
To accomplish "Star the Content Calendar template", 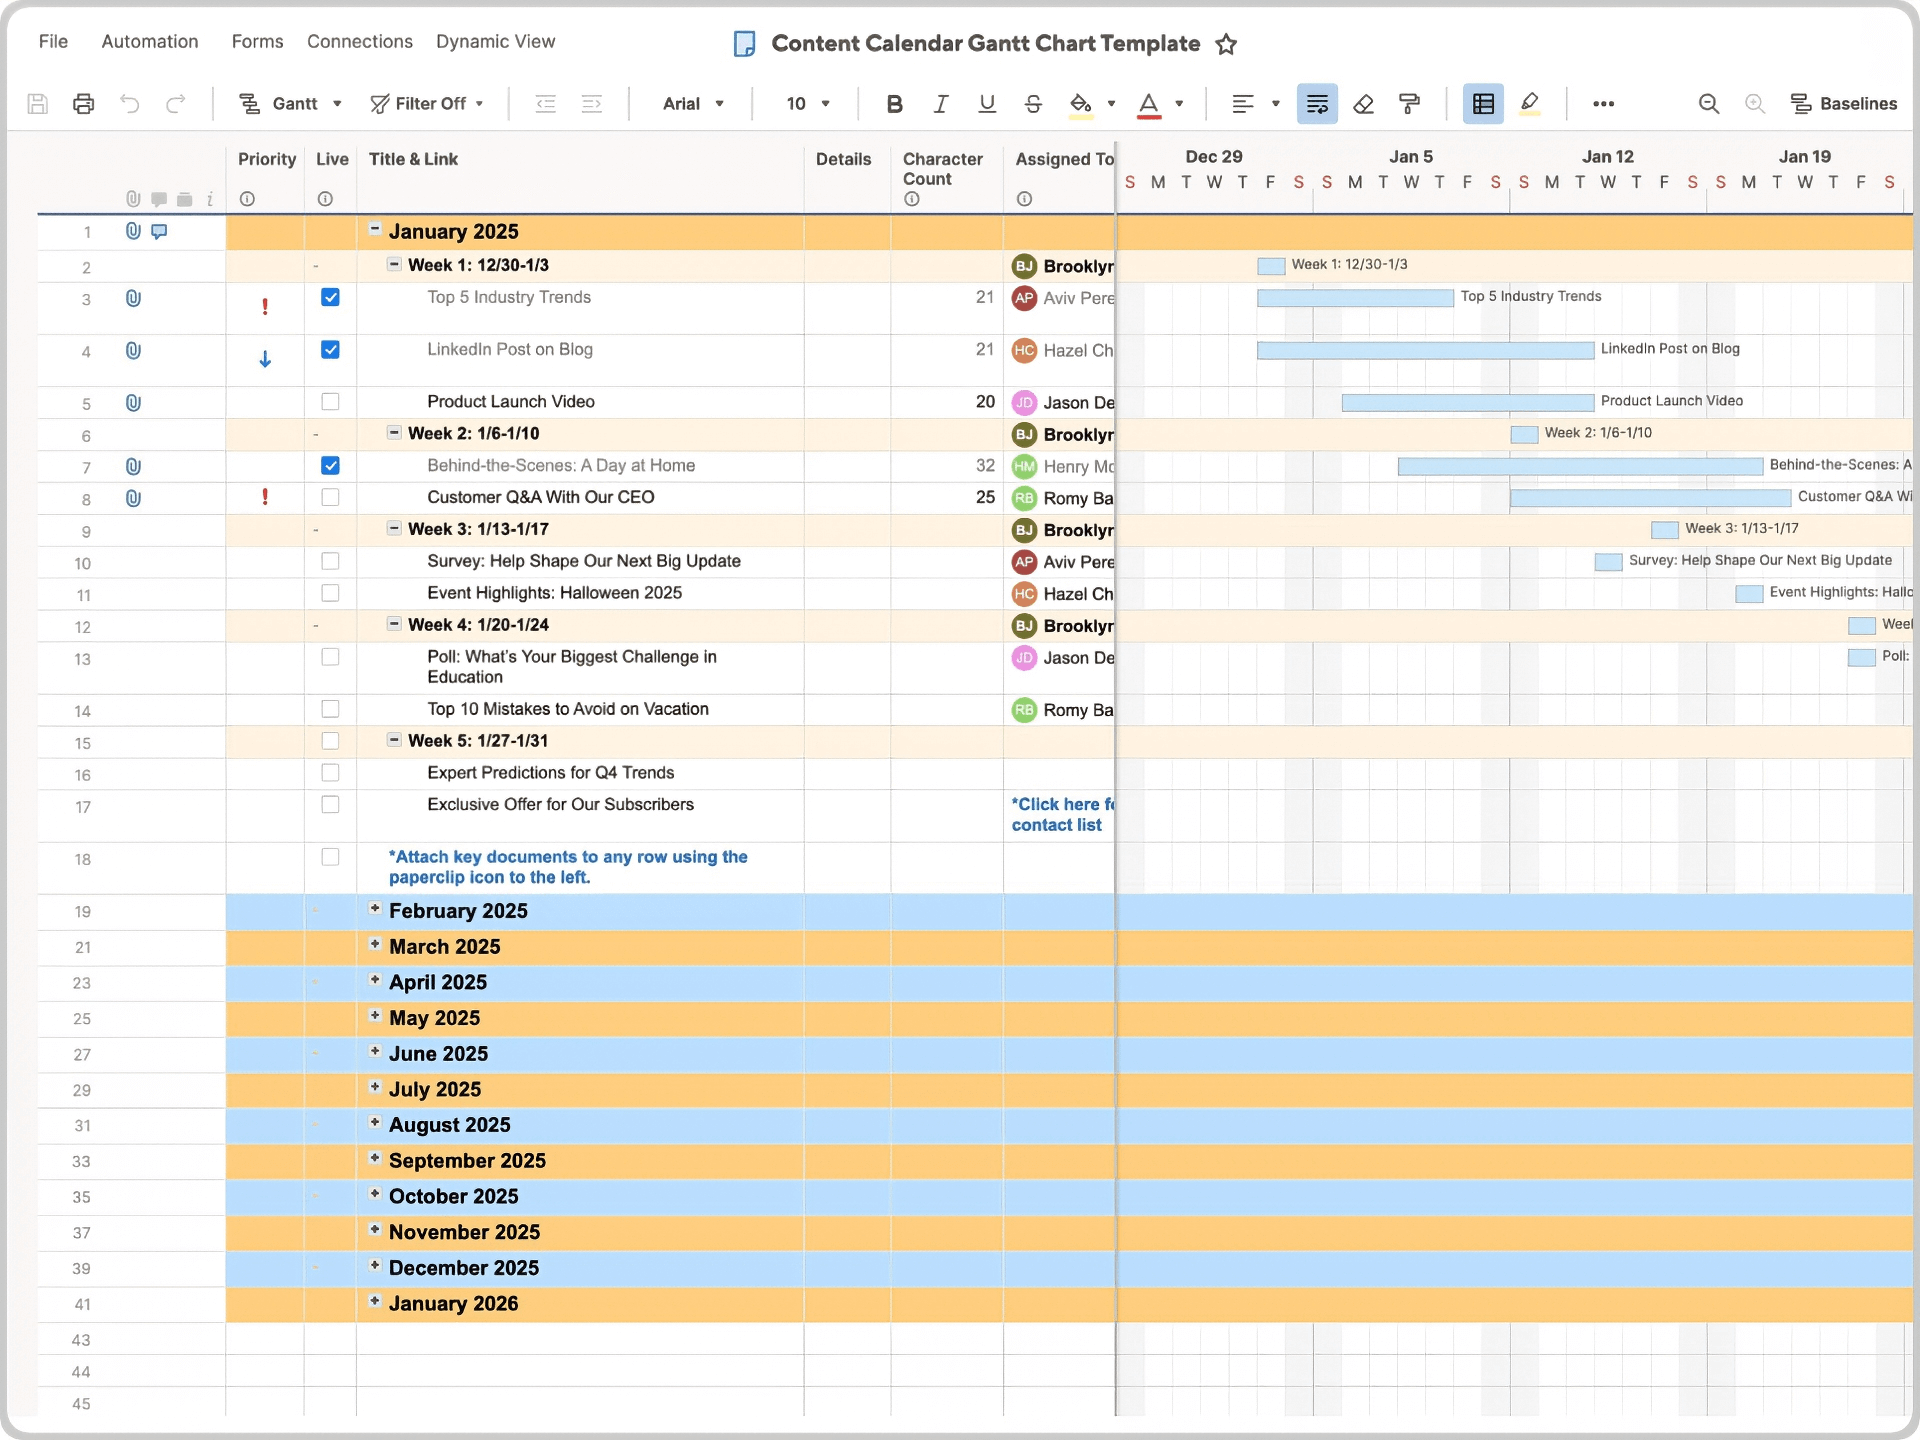I will pyautogui.click(x=1227, y=43).
